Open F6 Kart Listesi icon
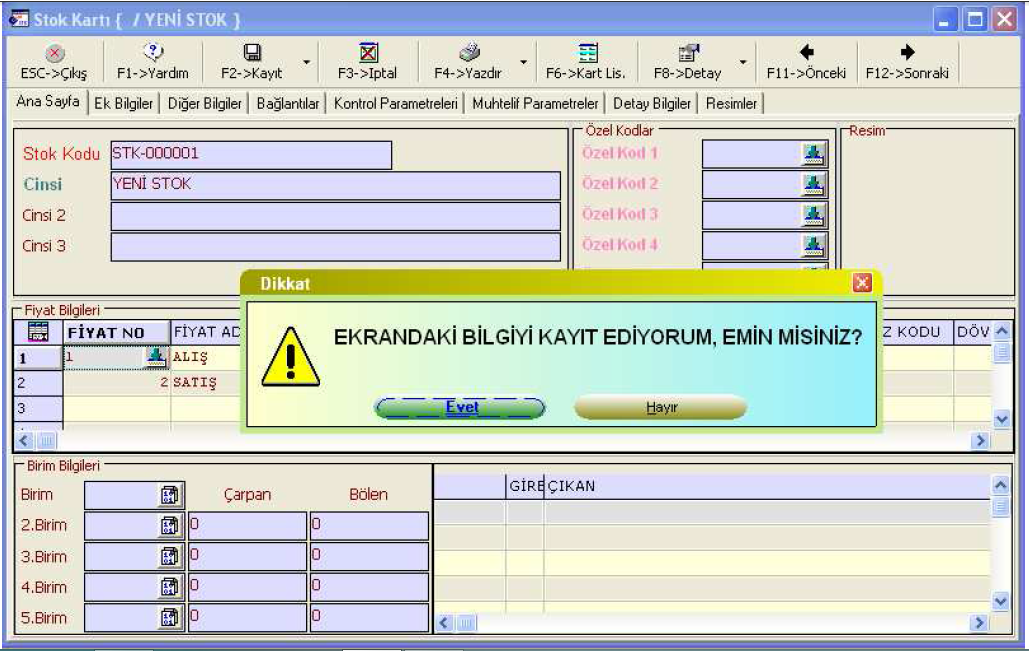The height and width of the screenshot is (651, 1029). tap(589, 55)
